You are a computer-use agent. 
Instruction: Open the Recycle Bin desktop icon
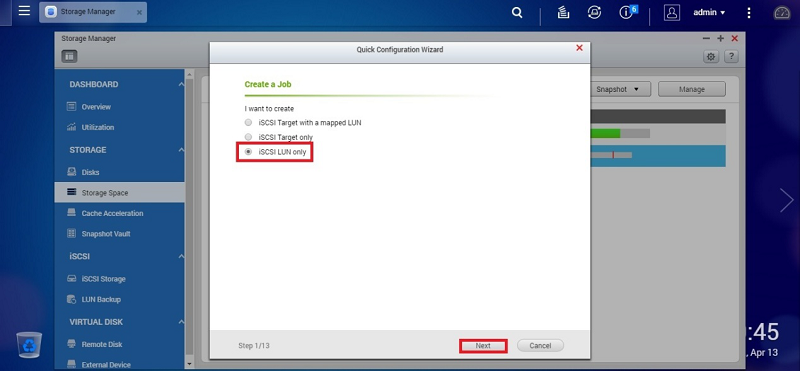point(29,344)
